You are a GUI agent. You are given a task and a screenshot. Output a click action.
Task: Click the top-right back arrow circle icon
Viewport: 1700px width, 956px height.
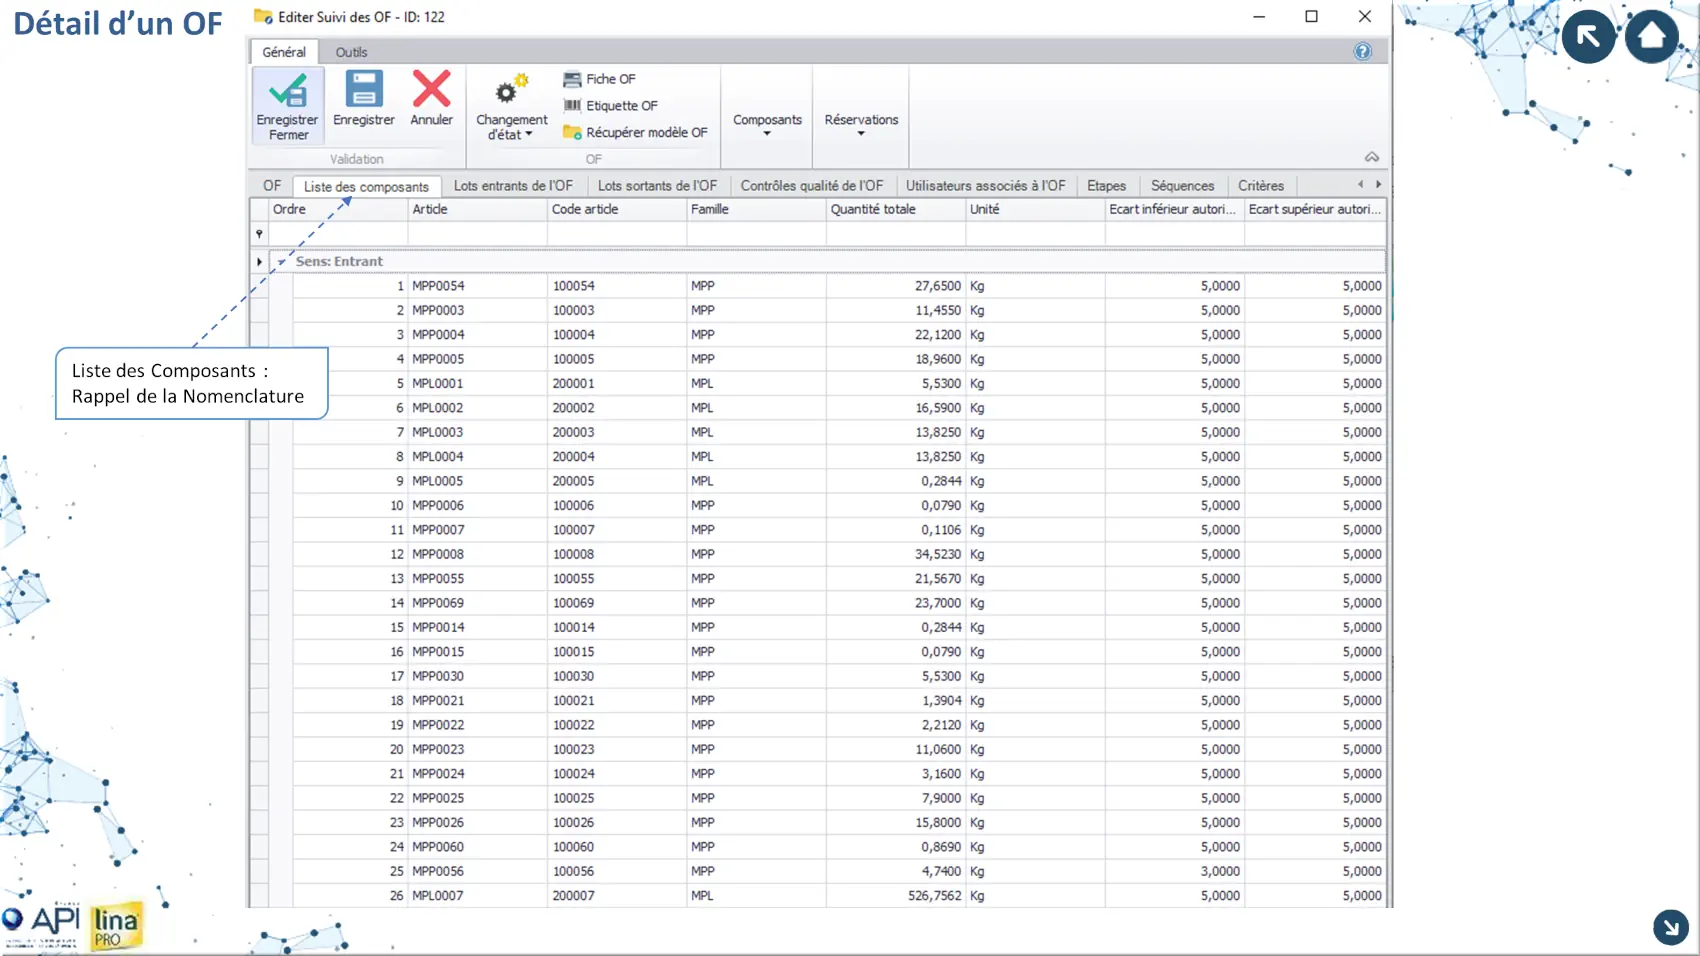1587,37
